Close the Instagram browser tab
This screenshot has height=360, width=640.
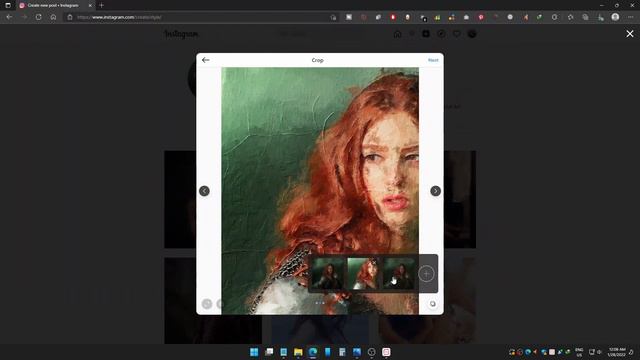[90, 5]
